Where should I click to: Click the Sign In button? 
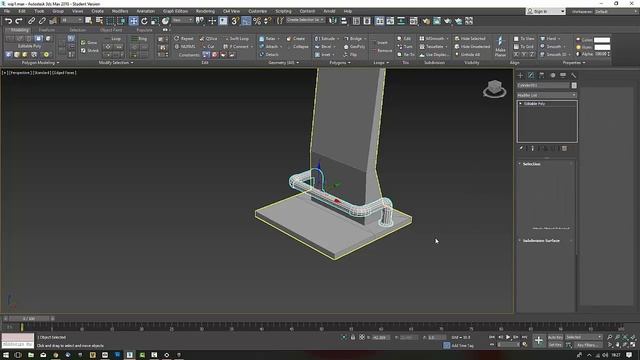tap(545, 11)
